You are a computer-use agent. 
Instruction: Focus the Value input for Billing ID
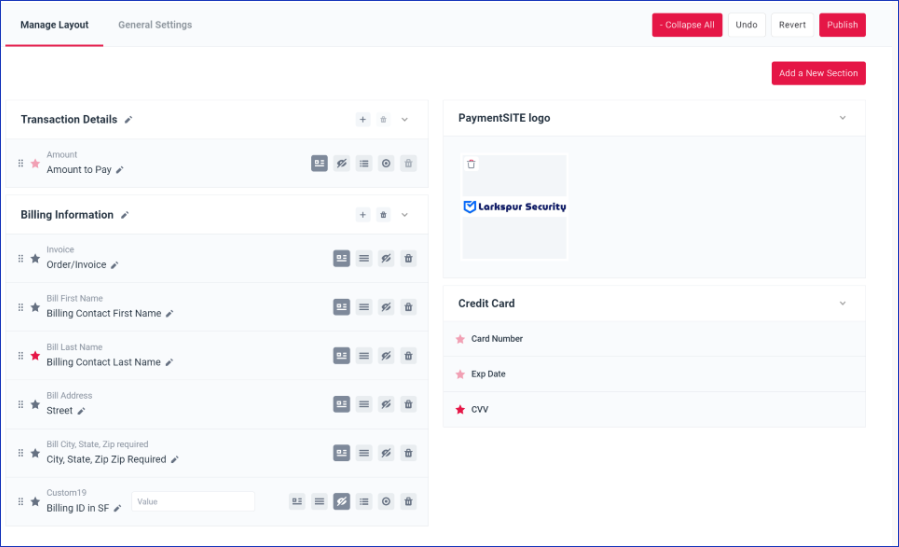(193, 502)
